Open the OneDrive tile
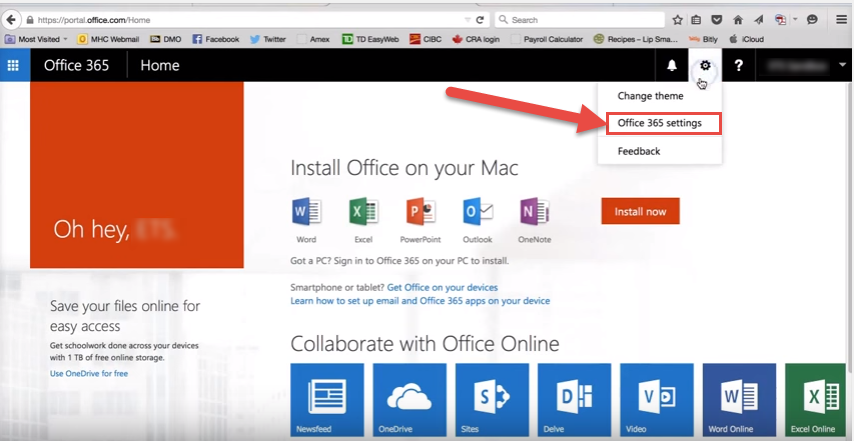The image size is (854, 441). tap(410, 400)
